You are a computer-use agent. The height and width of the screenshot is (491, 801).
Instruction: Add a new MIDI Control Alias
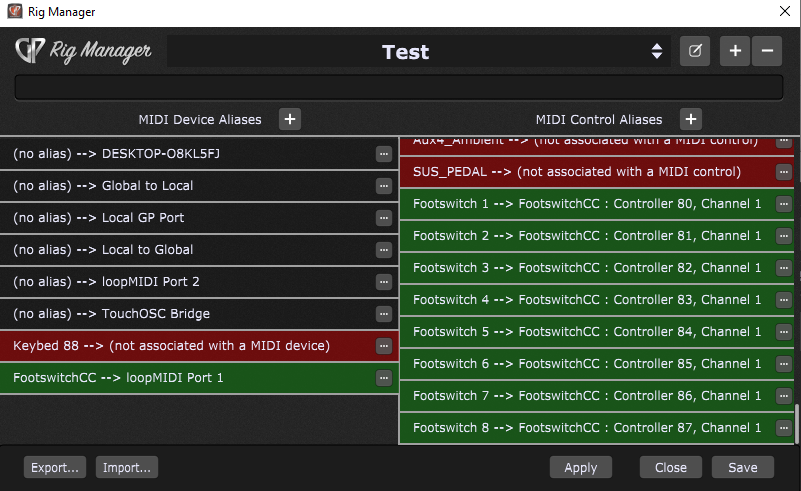(690, 119)
